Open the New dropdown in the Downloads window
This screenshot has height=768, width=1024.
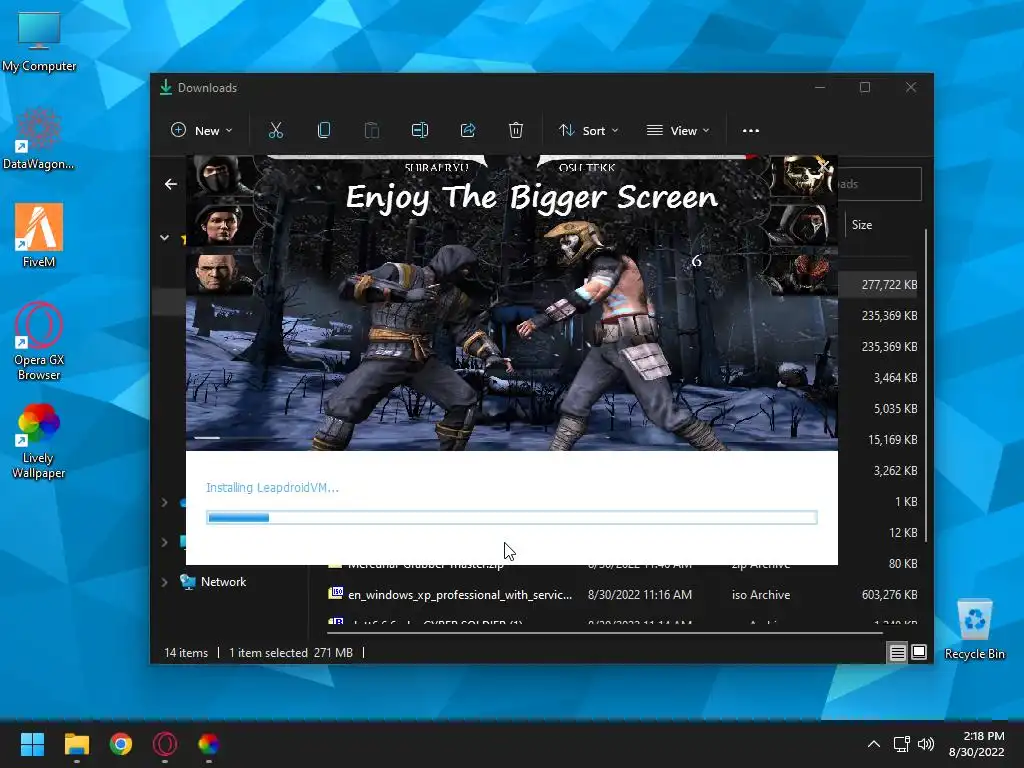pyautogui.click(x=202, y=131)
